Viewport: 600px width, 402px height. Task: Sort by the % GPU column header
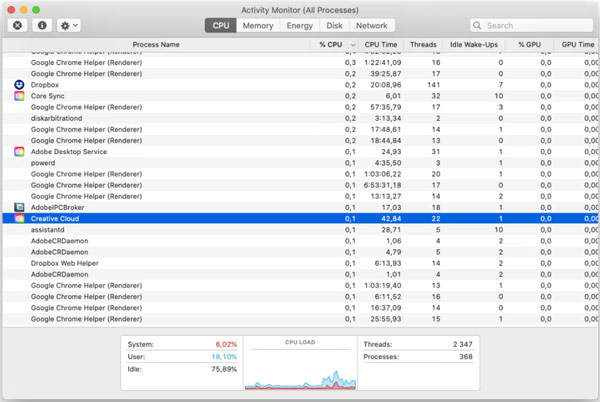tap(530, 45)
